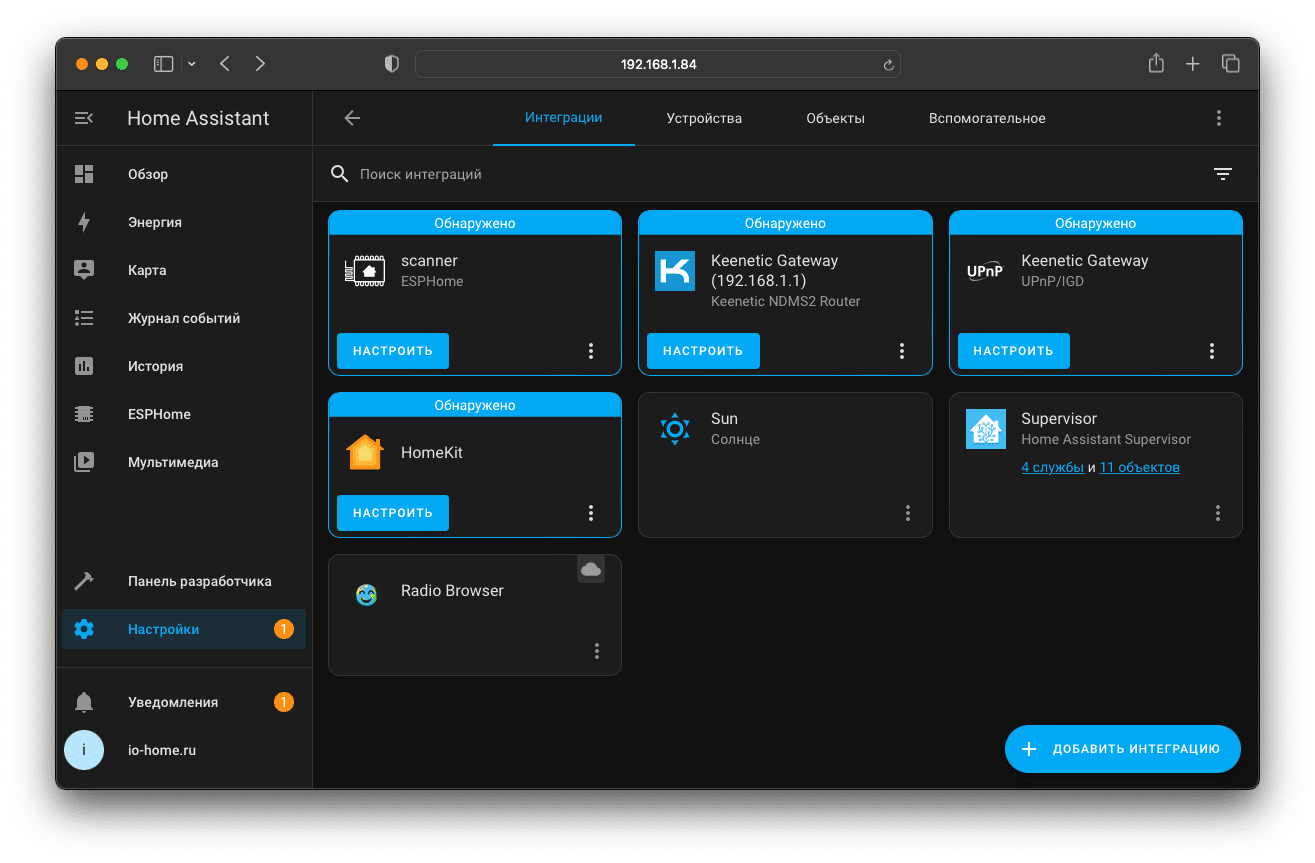The height and width of the screenshot is (863, 1315).
Task: Switch to the Устройства tab
Action: [x=704, y=118]
